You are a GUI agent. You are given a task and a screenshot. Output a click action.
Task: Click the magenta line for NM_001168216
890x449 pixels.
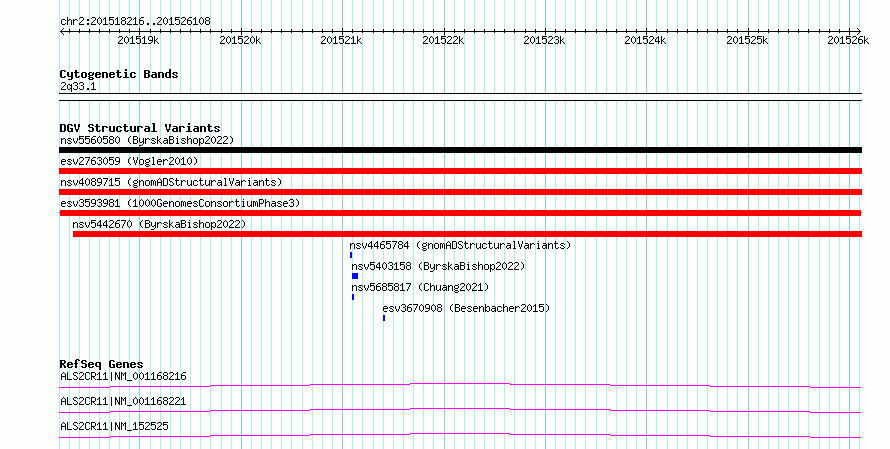pos(460,385)
